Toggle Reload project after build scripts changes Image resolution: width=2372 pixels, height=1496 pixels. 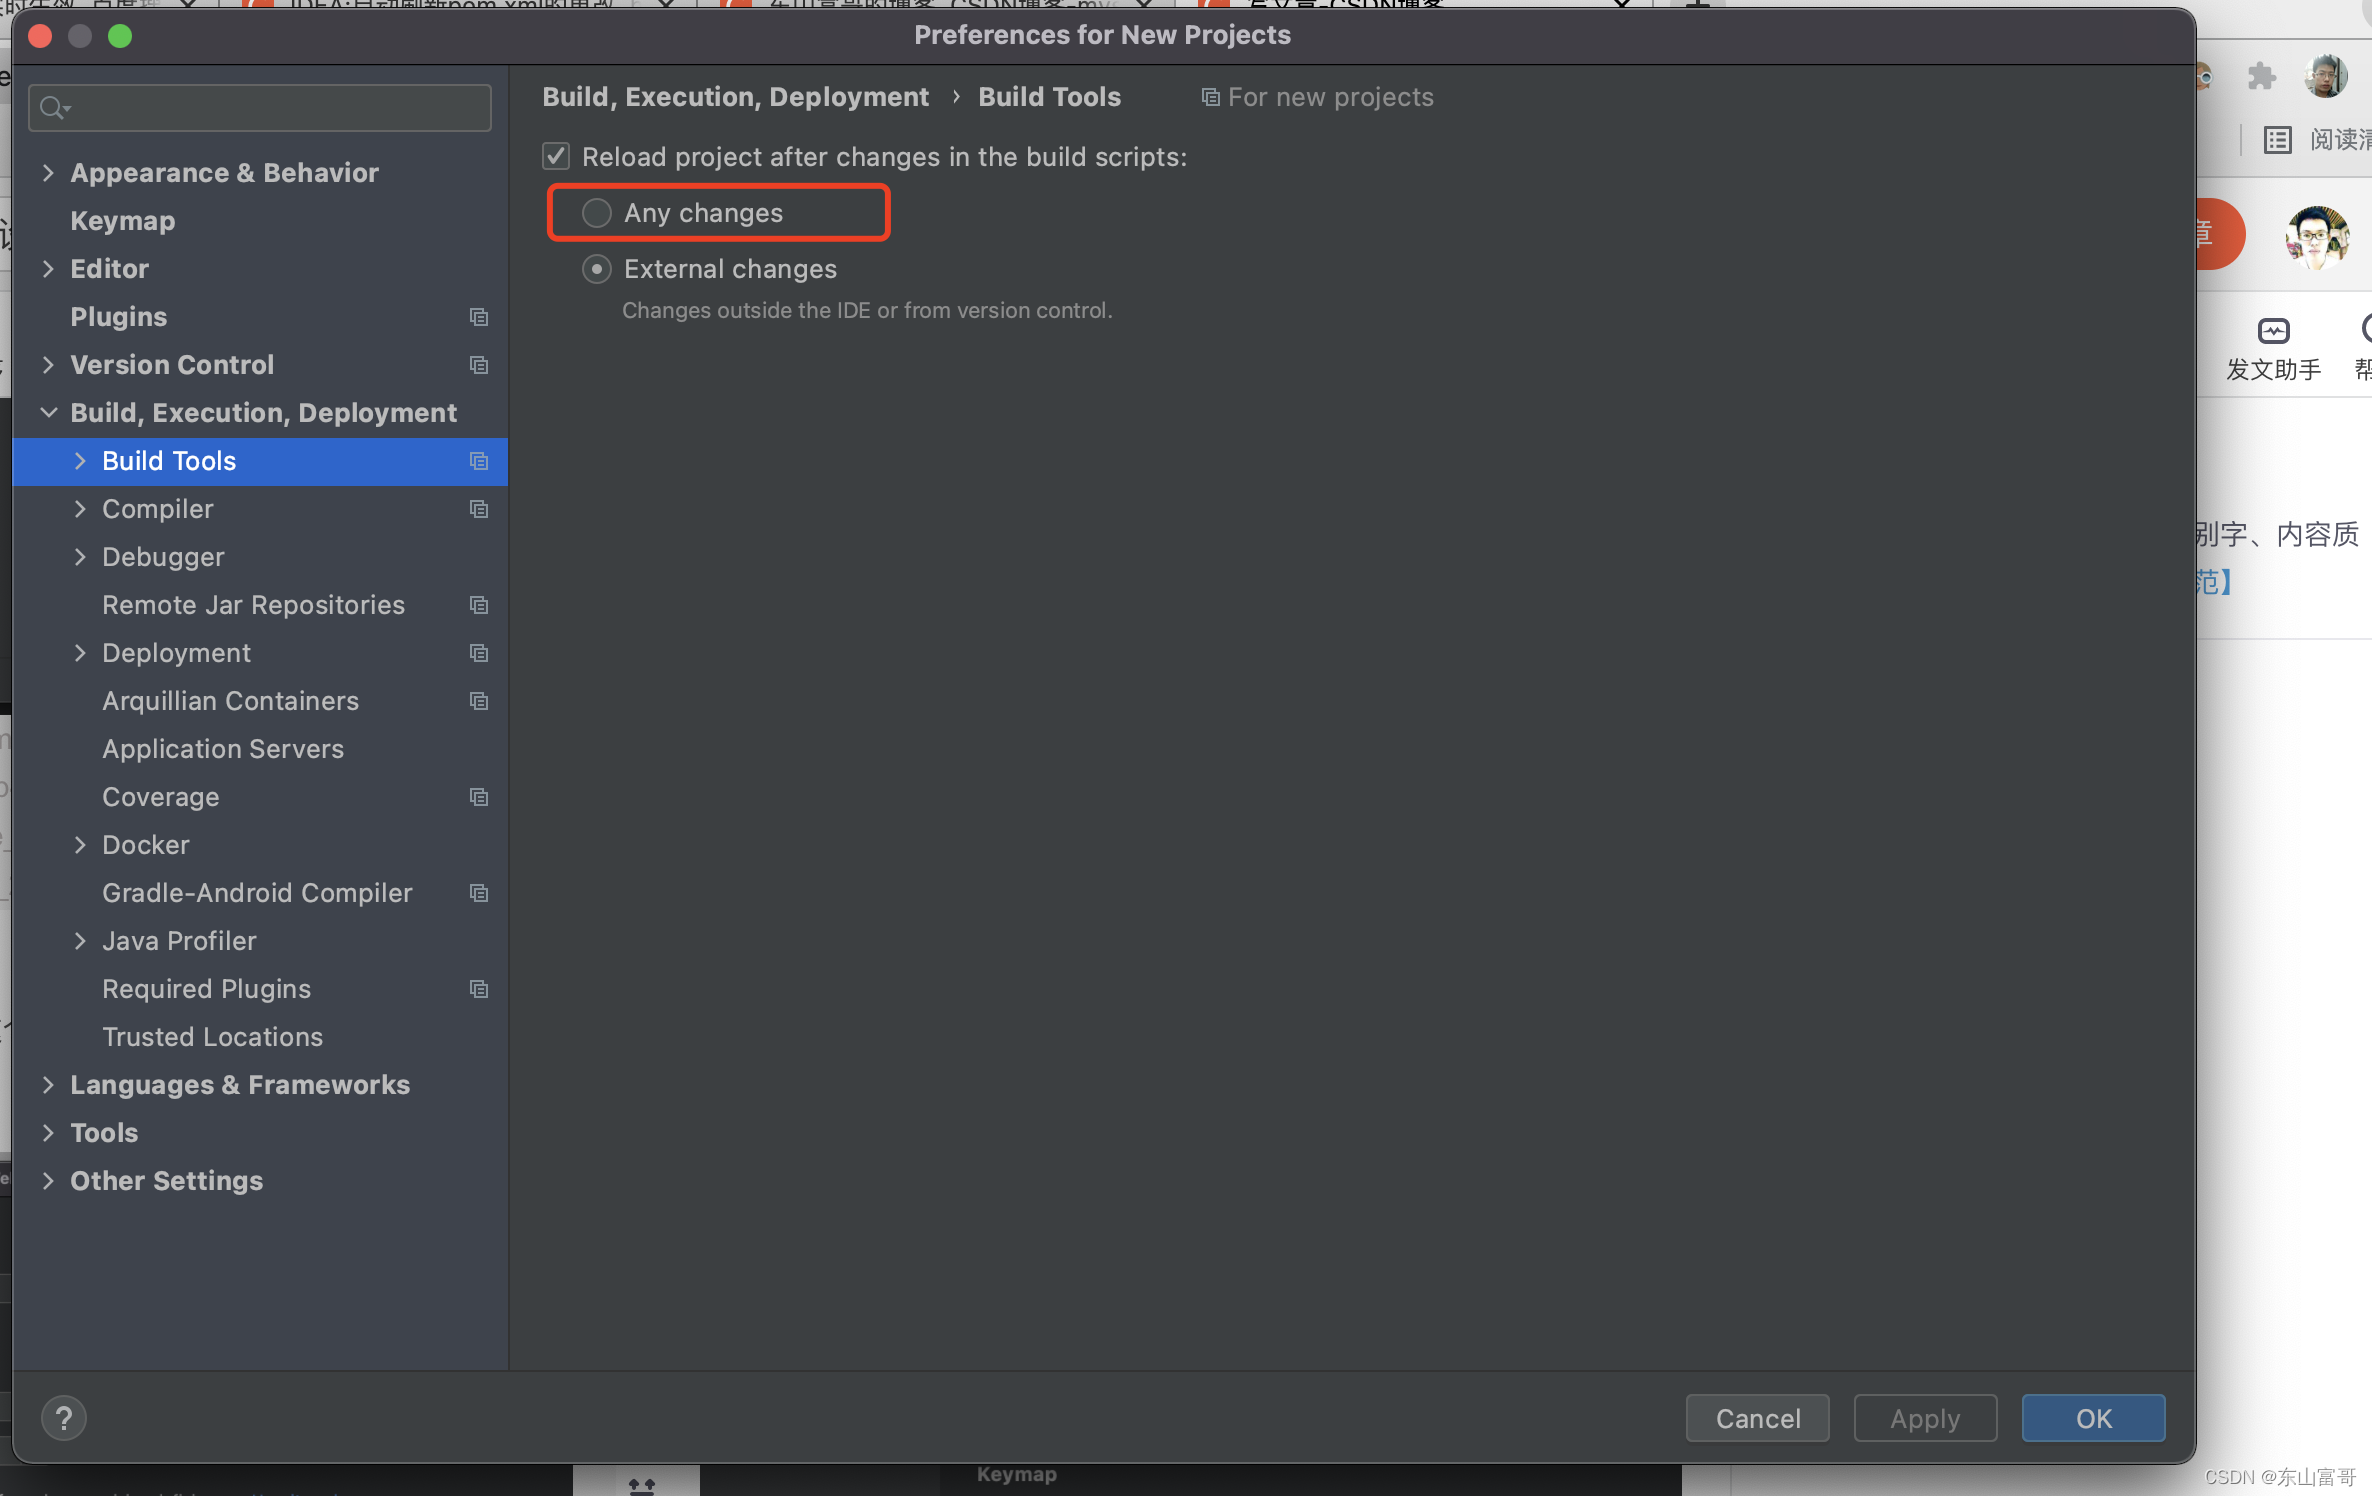pos(555,155)
